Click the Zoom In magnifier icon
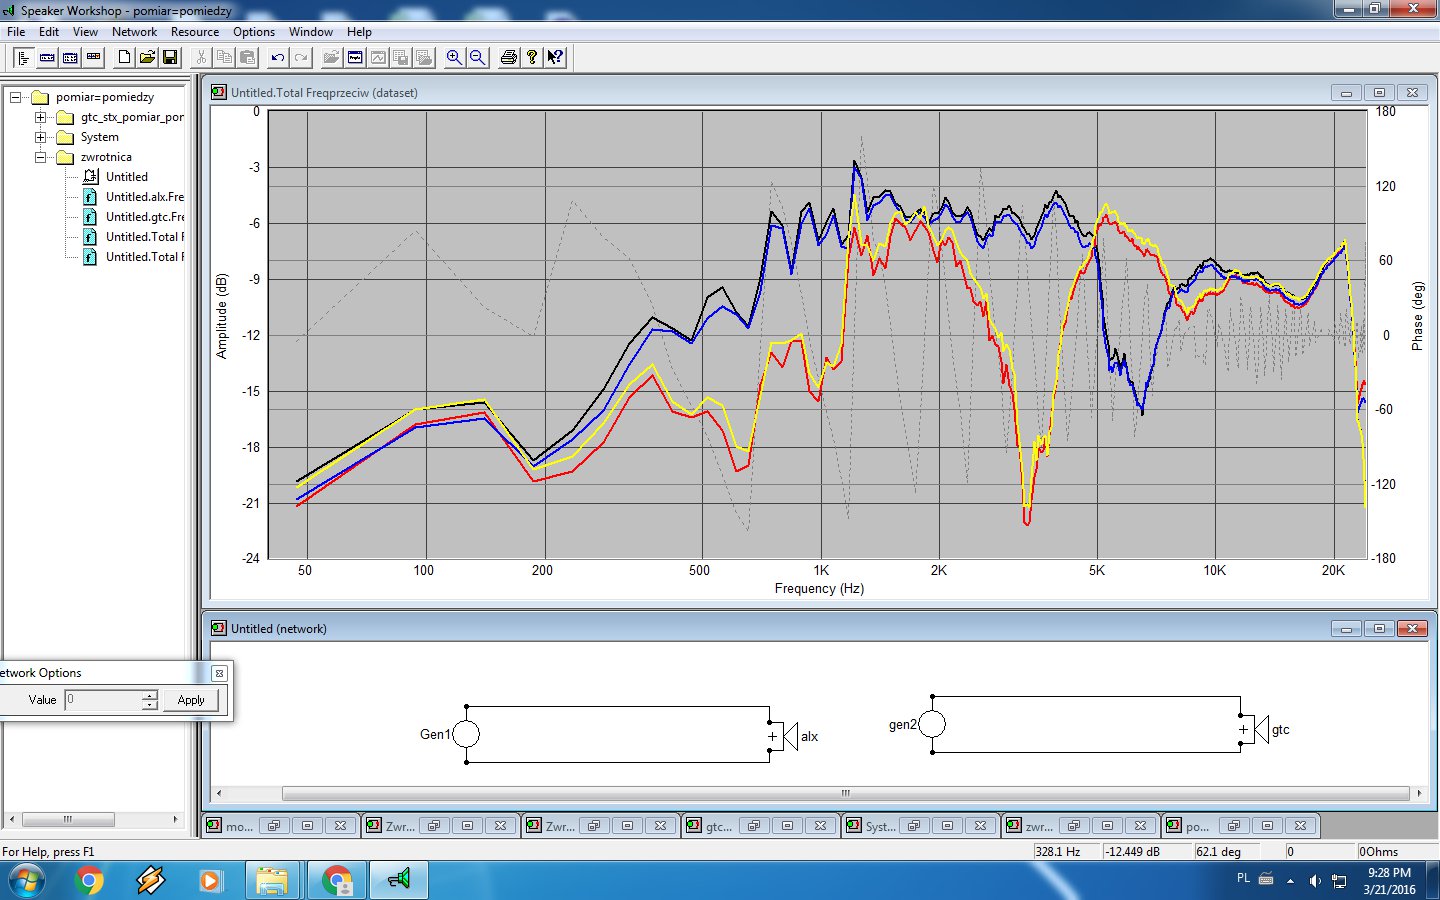This screenshot has width=1440, height=900. [454, 57]
